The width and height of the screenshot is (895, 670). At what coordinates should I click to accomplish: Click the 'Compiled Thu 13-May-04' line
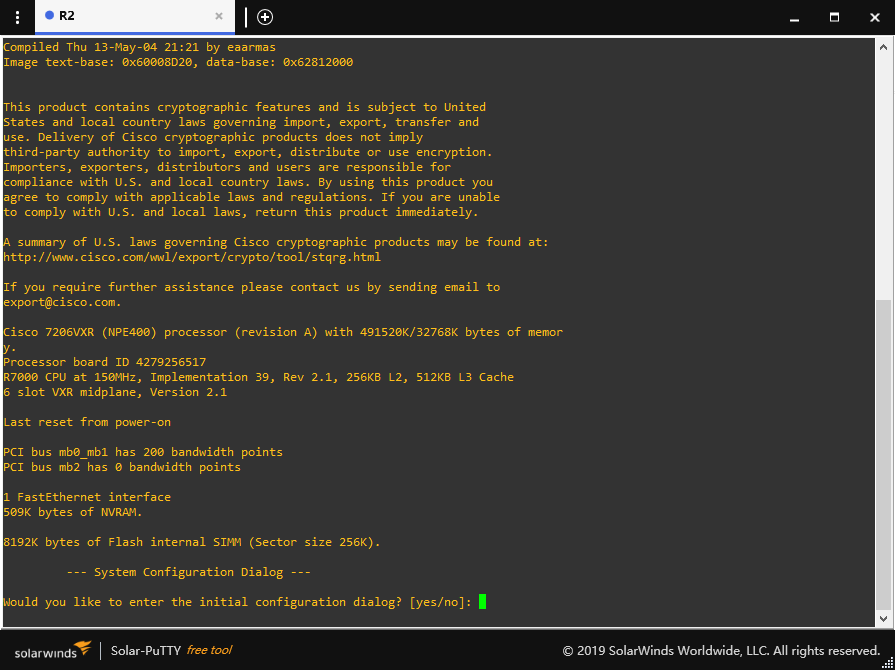(x=139, y=47)
